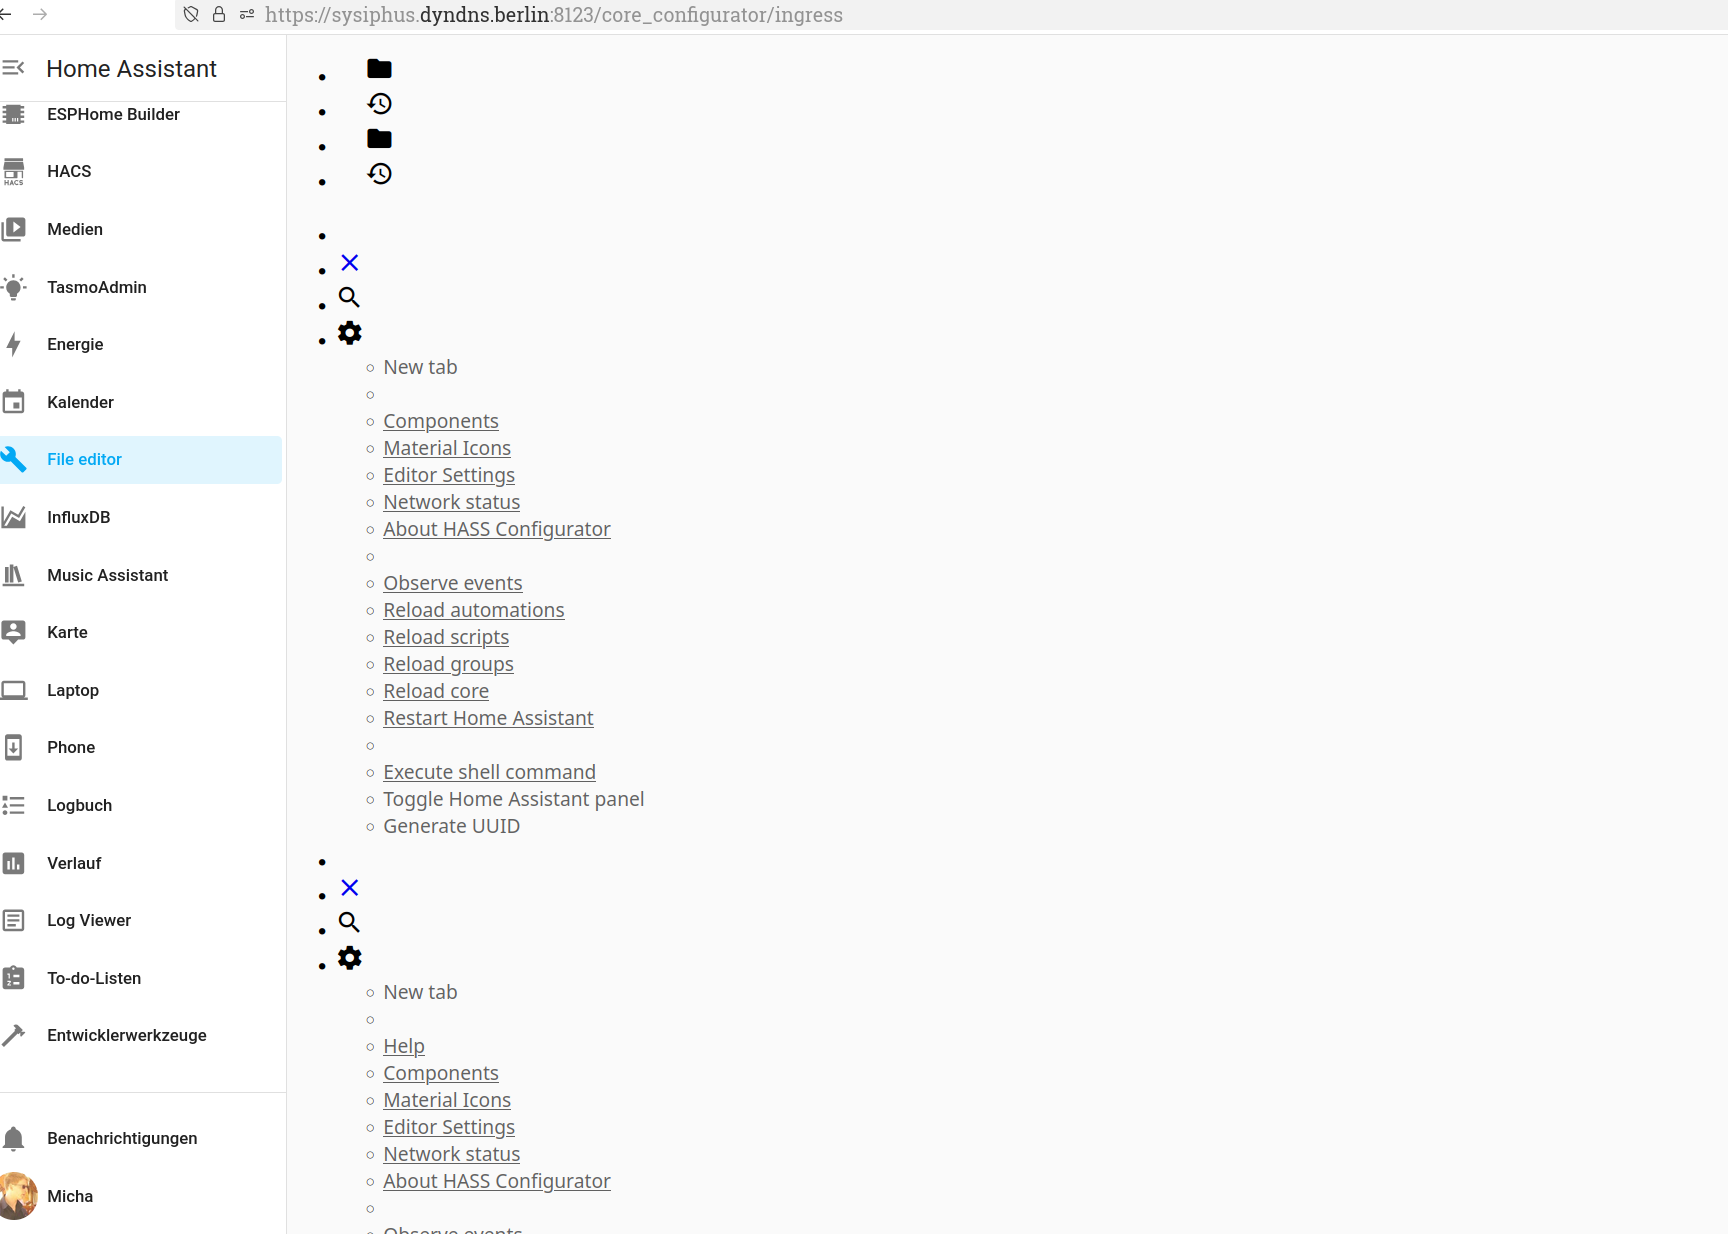Screen dimensions: 1728x1234
Task: Choose New tab in the lower list
Action: point(420,992)
